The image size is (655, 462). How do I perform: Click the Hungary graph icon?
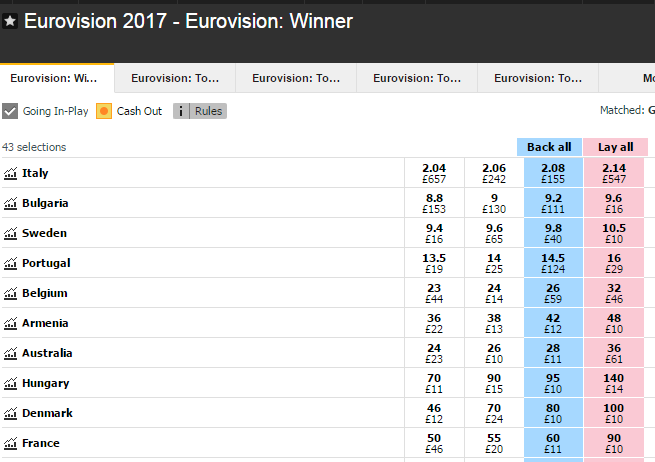coord(11,383)
